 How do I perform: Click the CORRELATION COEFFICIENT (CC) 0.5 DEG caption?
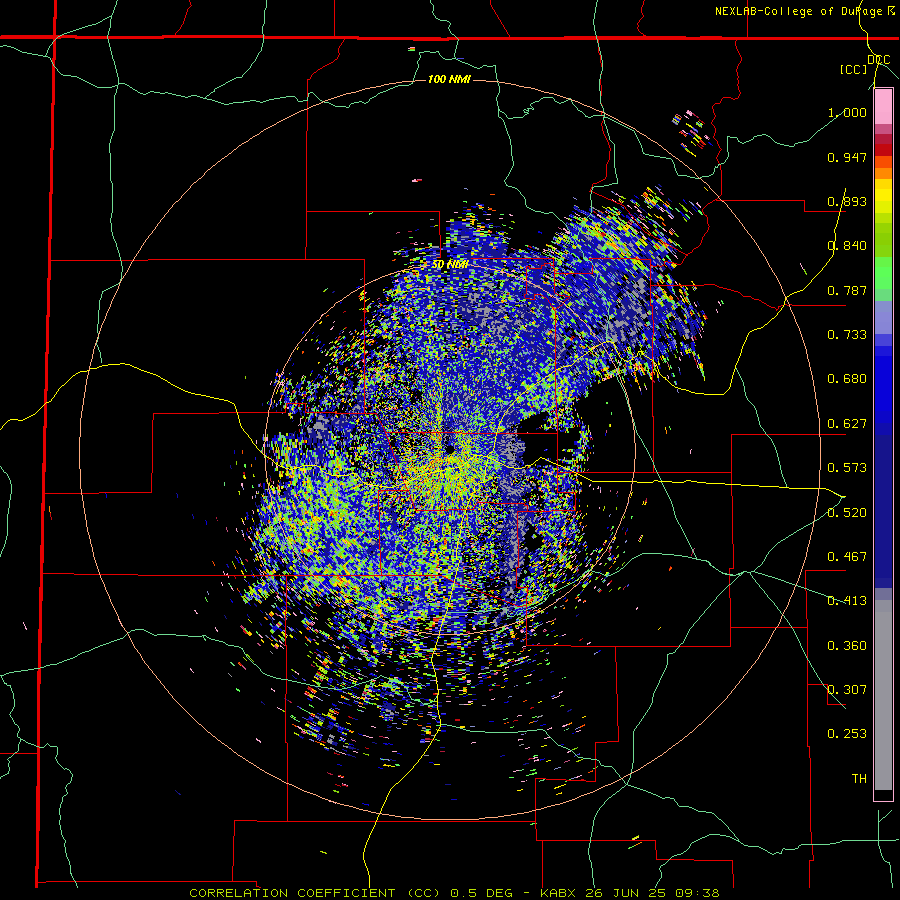tap(353, 893)
